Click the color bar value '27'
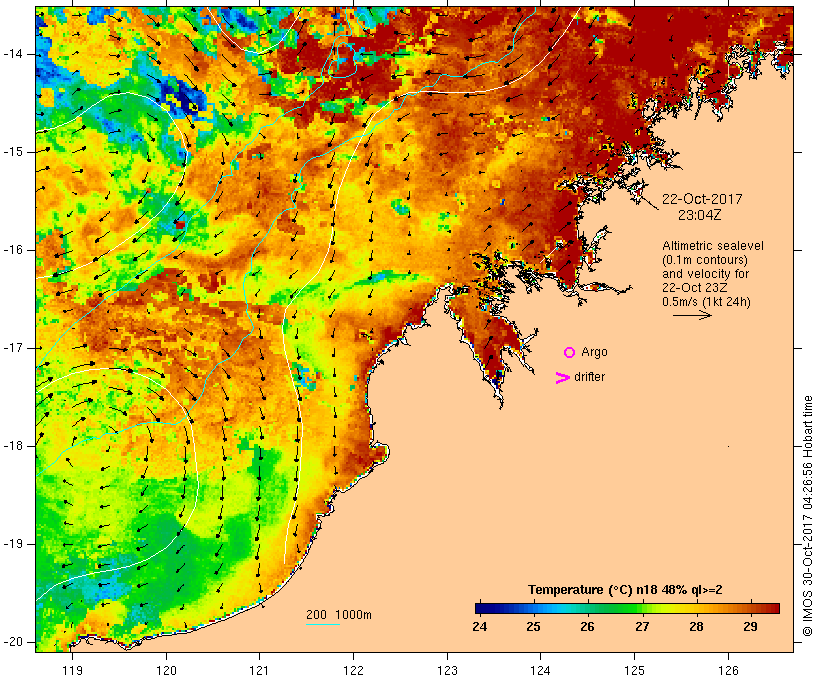 pyautogui.click(x=642, y=627)
